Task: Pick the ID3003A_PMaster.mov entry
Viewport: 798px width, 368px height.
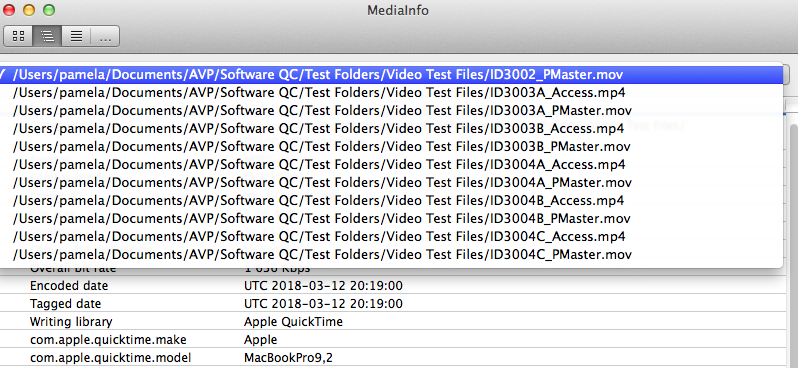Action: coord(391,111)
